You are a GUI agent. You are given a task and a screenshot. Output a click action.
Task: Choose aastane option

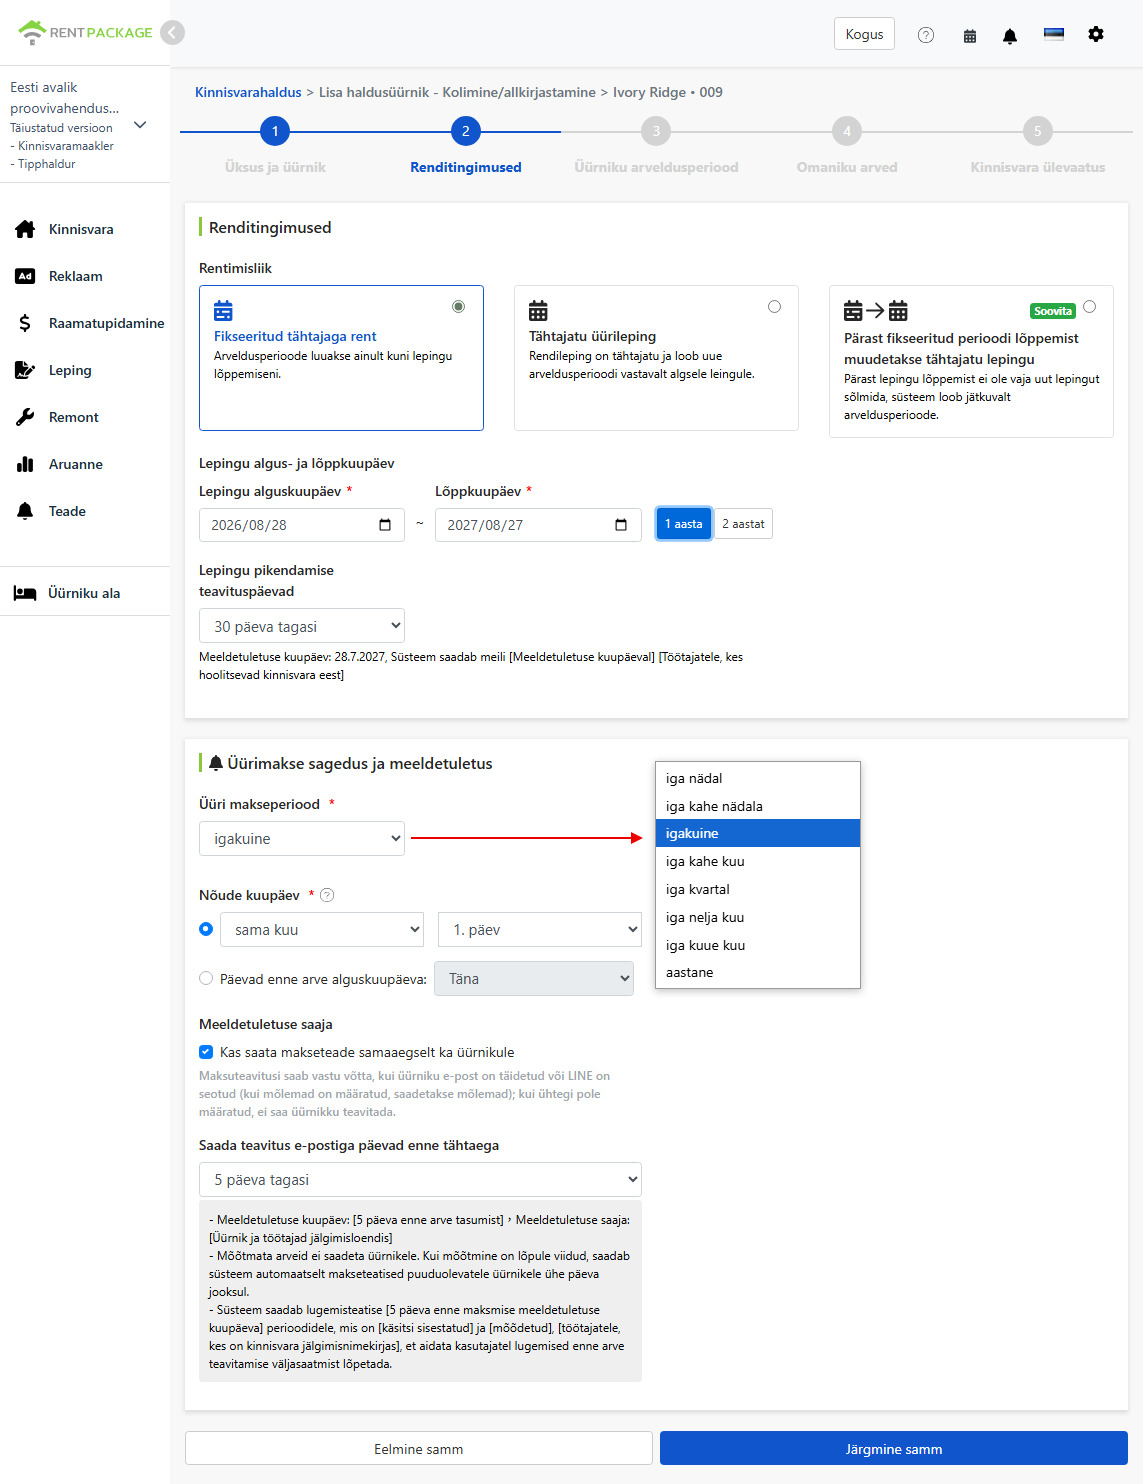coord(757,972)
